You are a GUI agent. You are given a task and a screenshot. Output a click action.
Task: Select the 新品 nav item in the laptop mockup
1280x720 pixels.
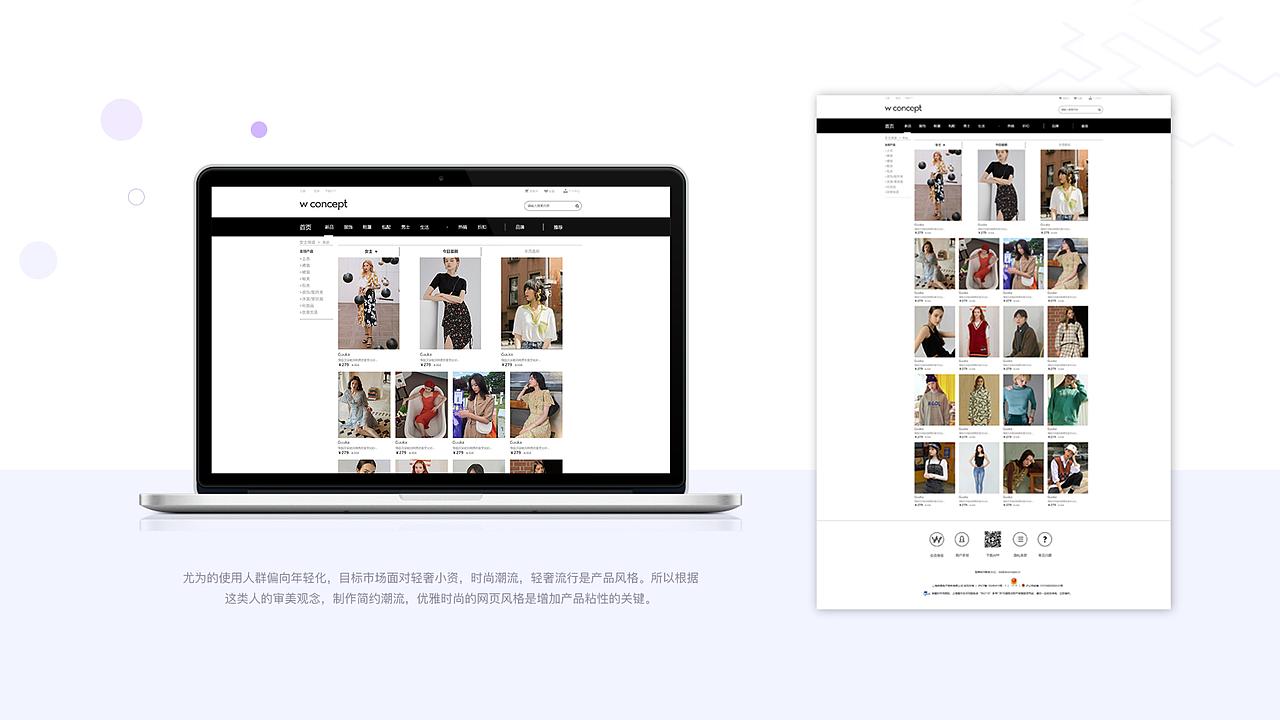pyautogui.click(x=329, y=227)
